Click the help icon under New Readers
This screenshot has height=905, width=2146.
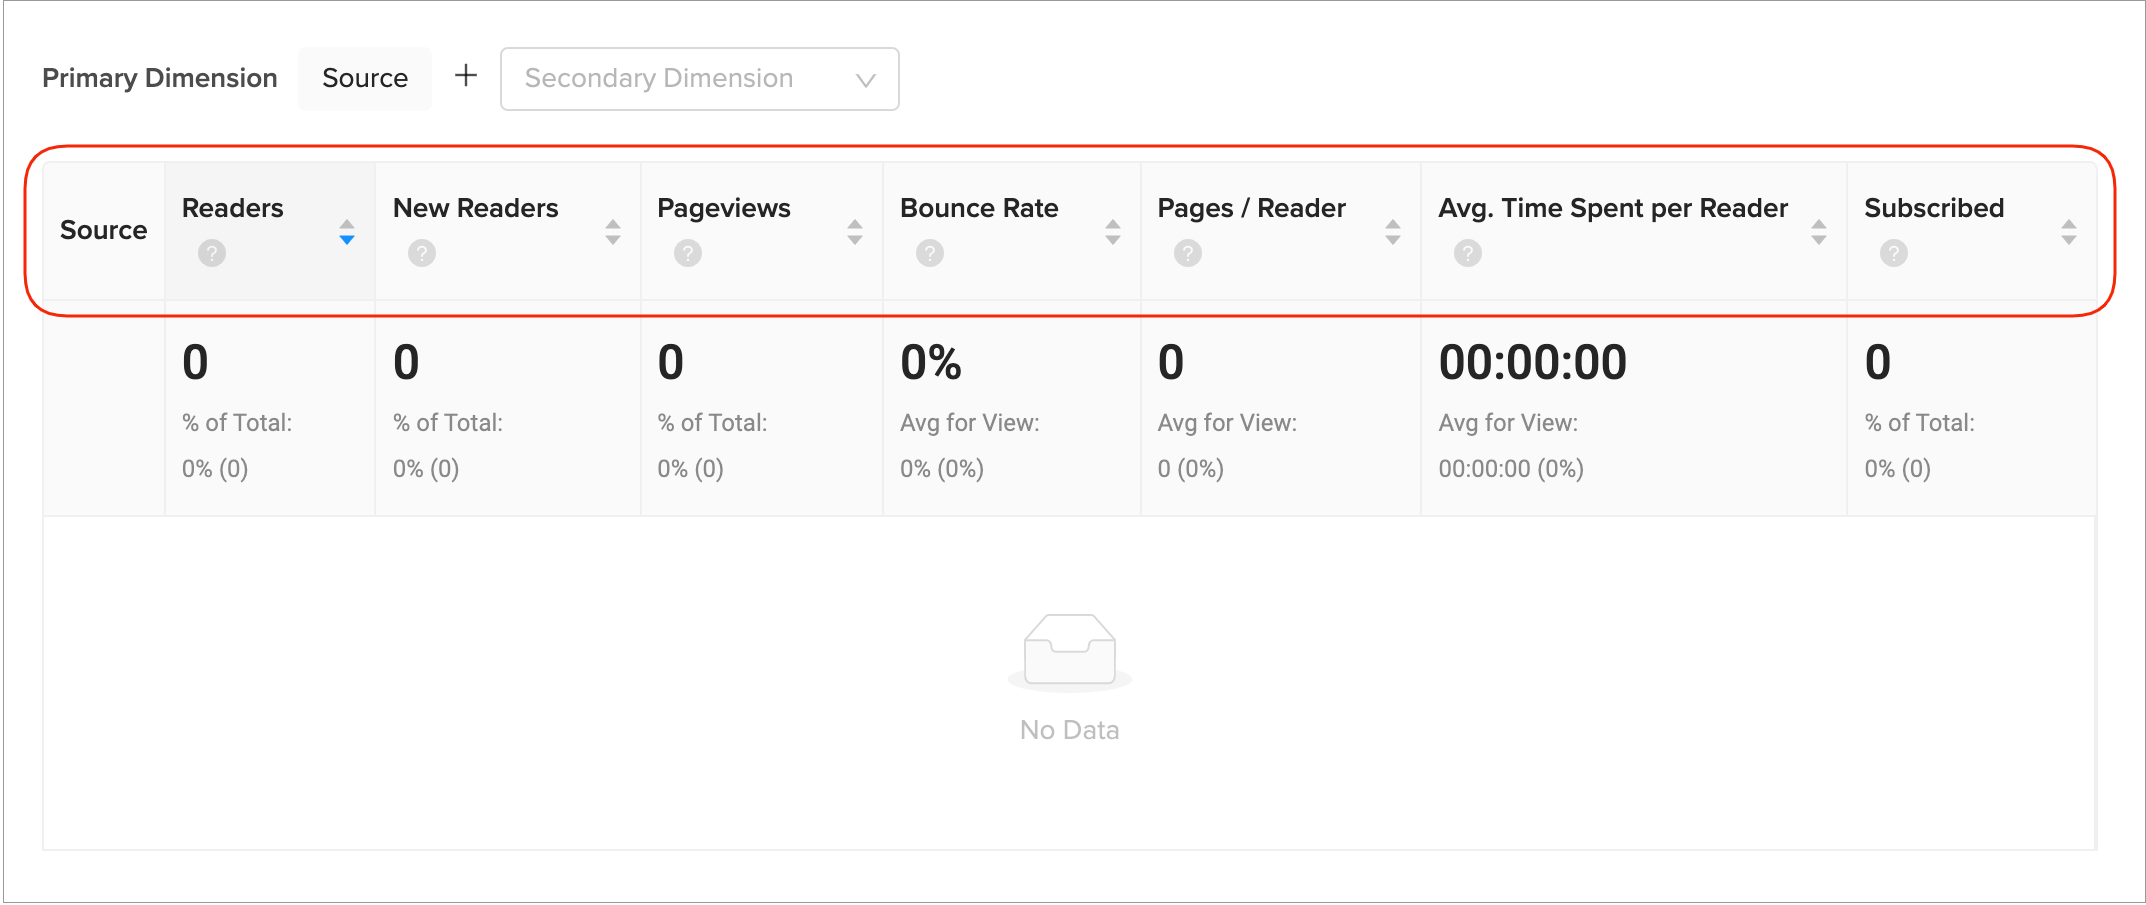coord(421,253)
